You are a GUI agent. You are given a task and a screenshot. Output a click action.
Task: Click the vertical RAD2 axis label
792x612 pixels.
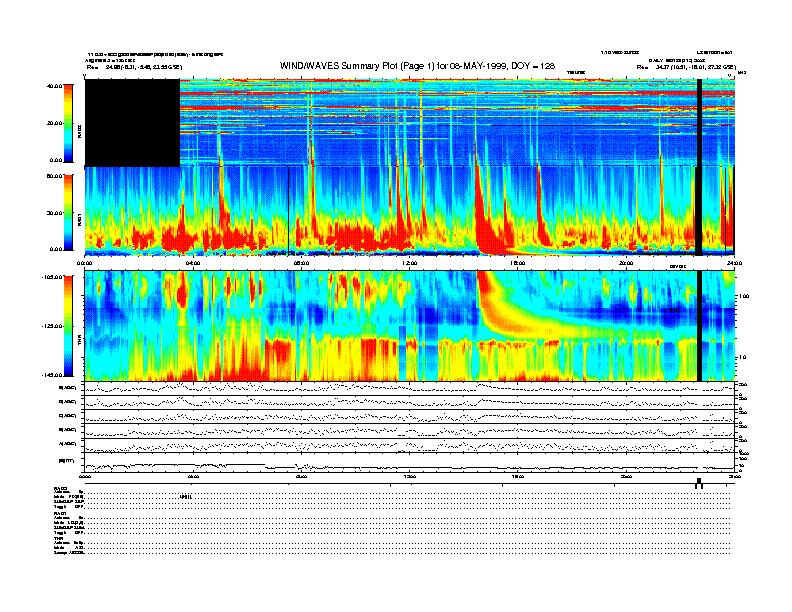(79, 132)
